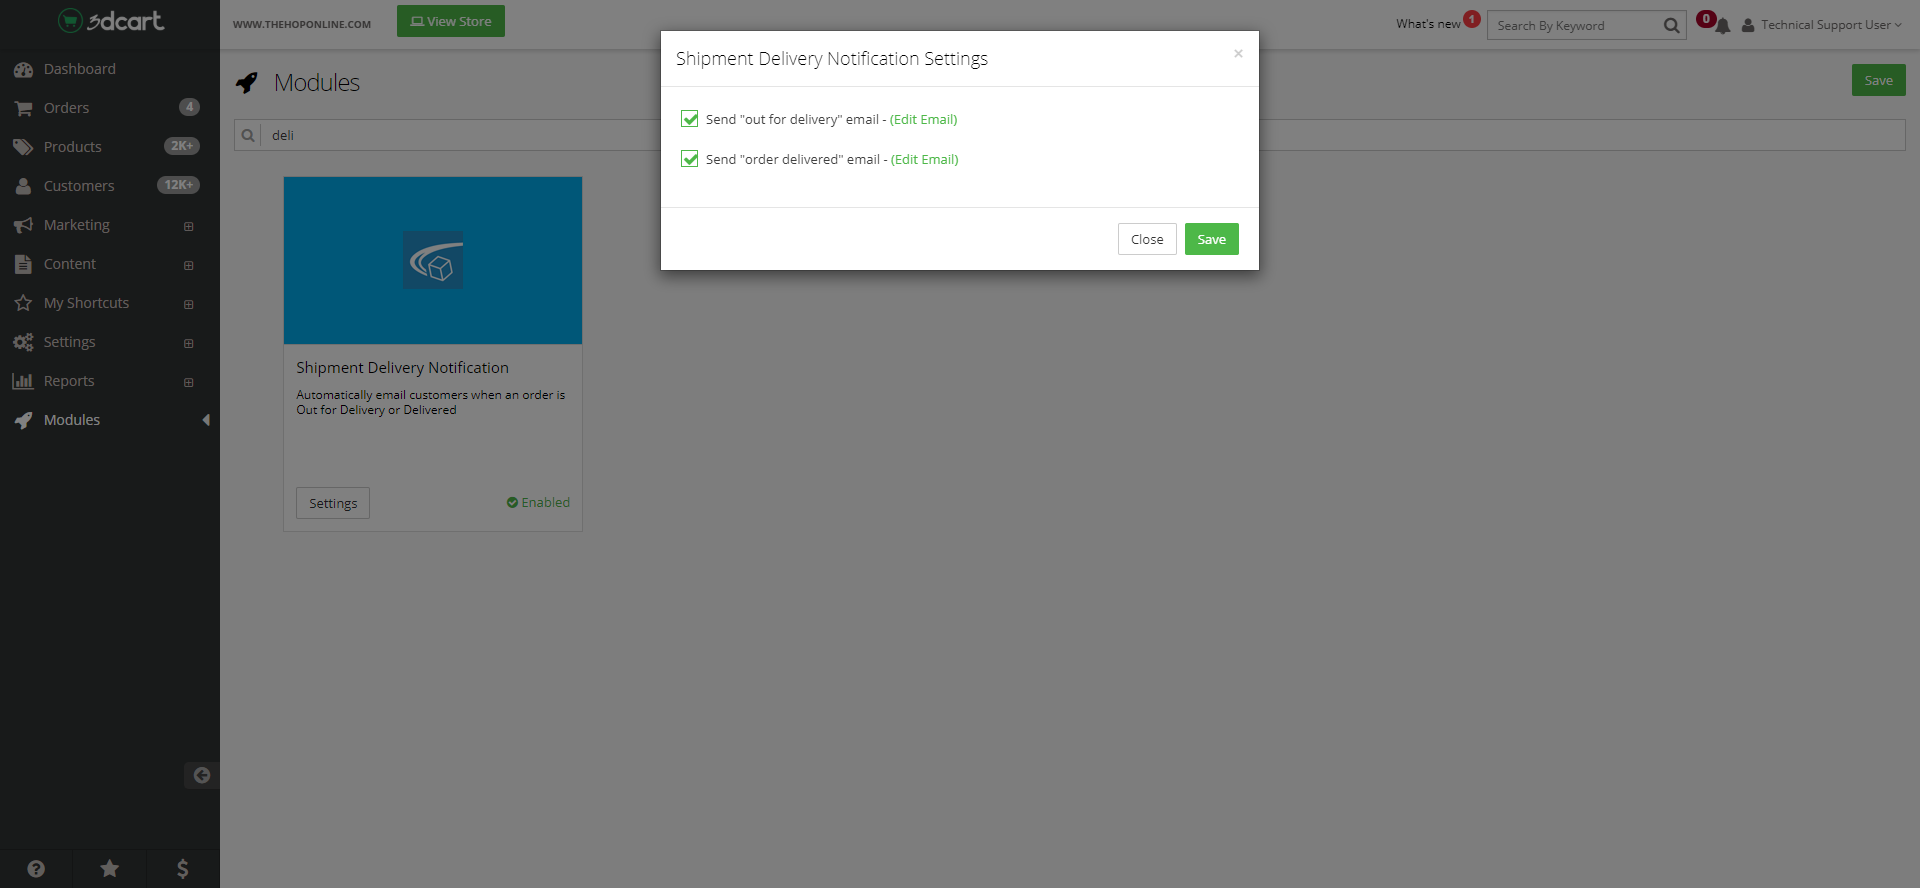The width and height of the screenshot is (1920, 888).
Task: Click the 3dcart logo
Action: [110, 21]
